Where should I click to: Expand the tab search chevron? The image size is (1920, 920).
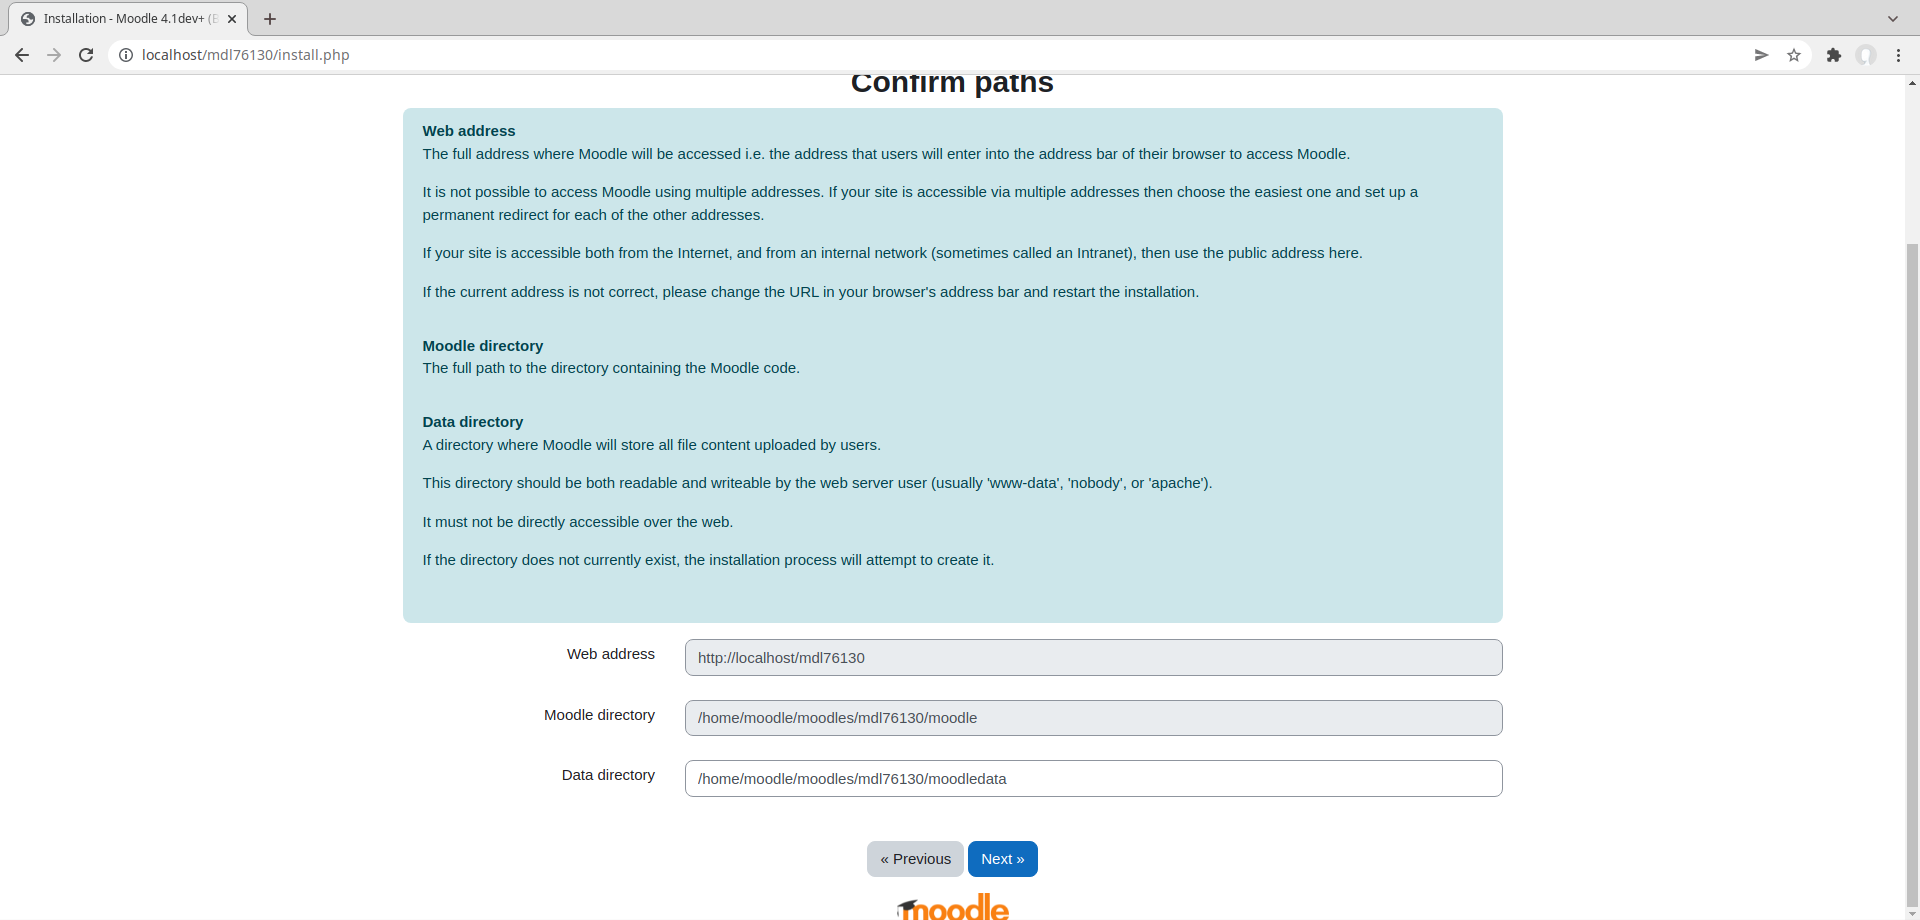click(x=1893, y=19)
